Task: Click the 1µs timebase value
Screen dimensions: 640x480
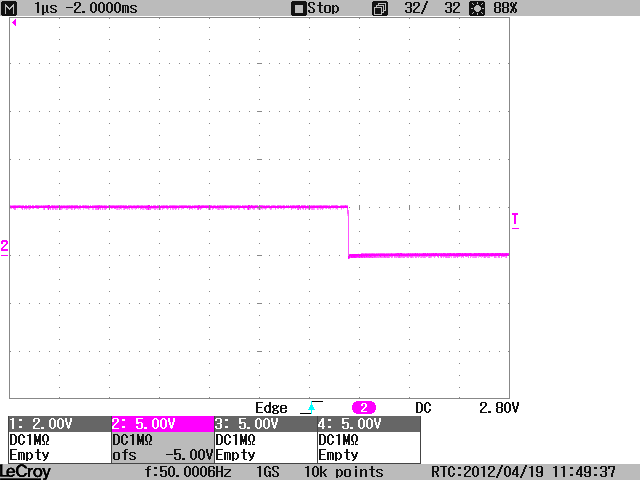Action: 45,8
